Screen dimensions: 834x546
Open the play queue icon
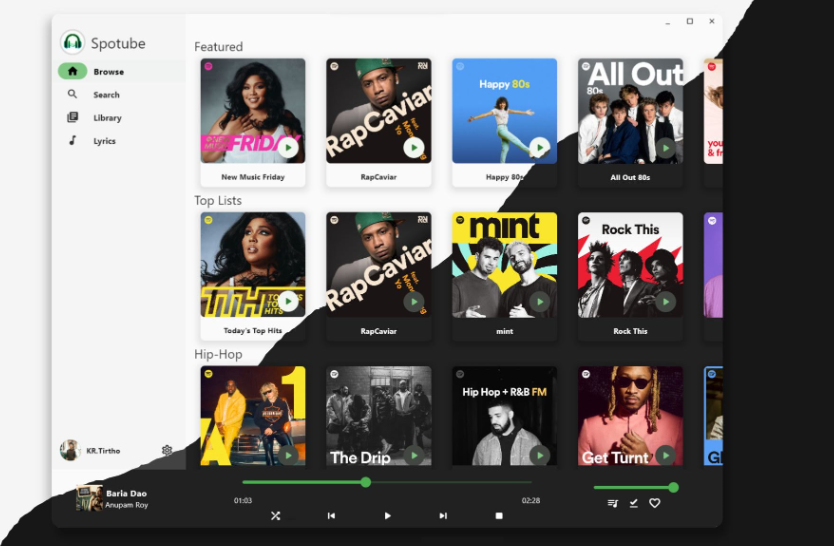click(613, 503)
